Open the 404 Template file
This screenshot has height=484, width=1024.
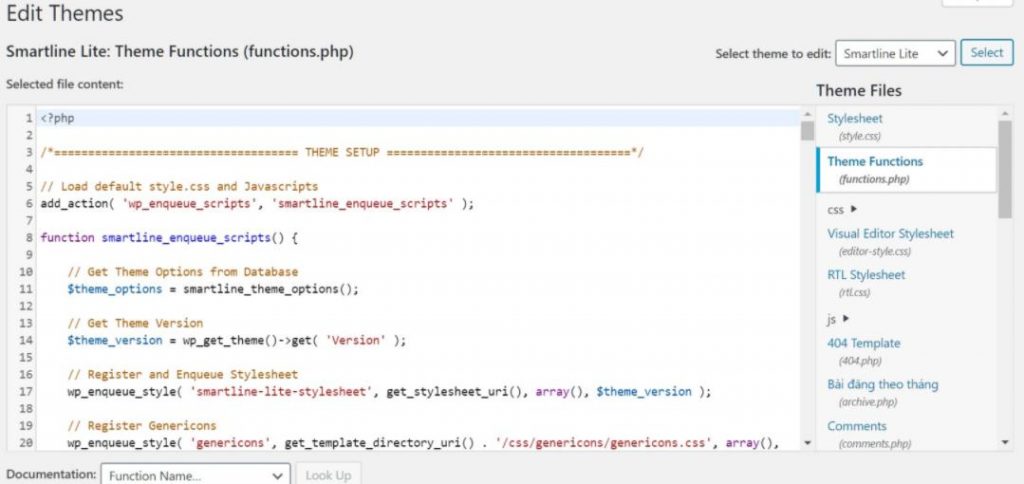tap(863, 344)
